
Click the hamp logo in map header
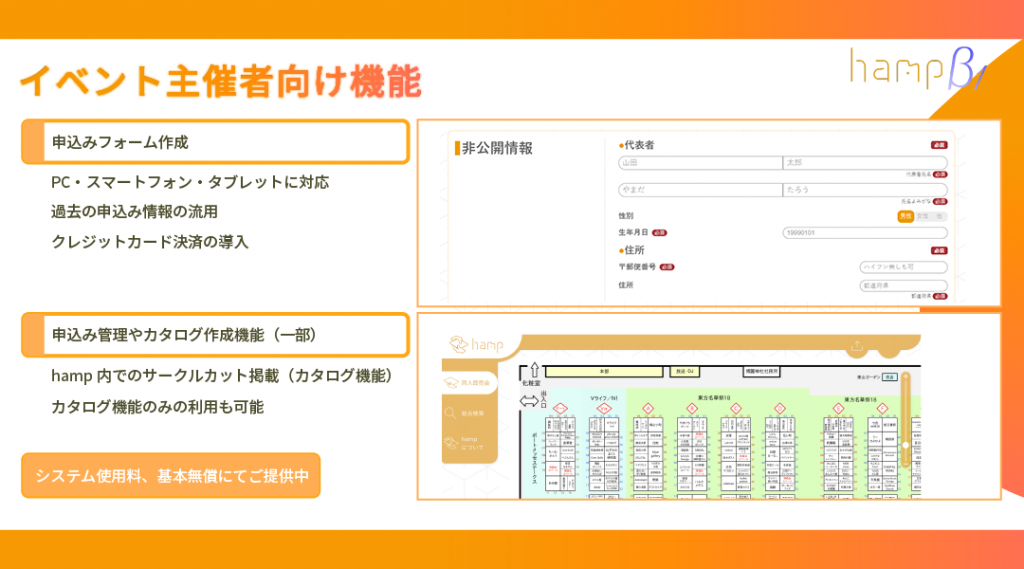pos(472,344)
